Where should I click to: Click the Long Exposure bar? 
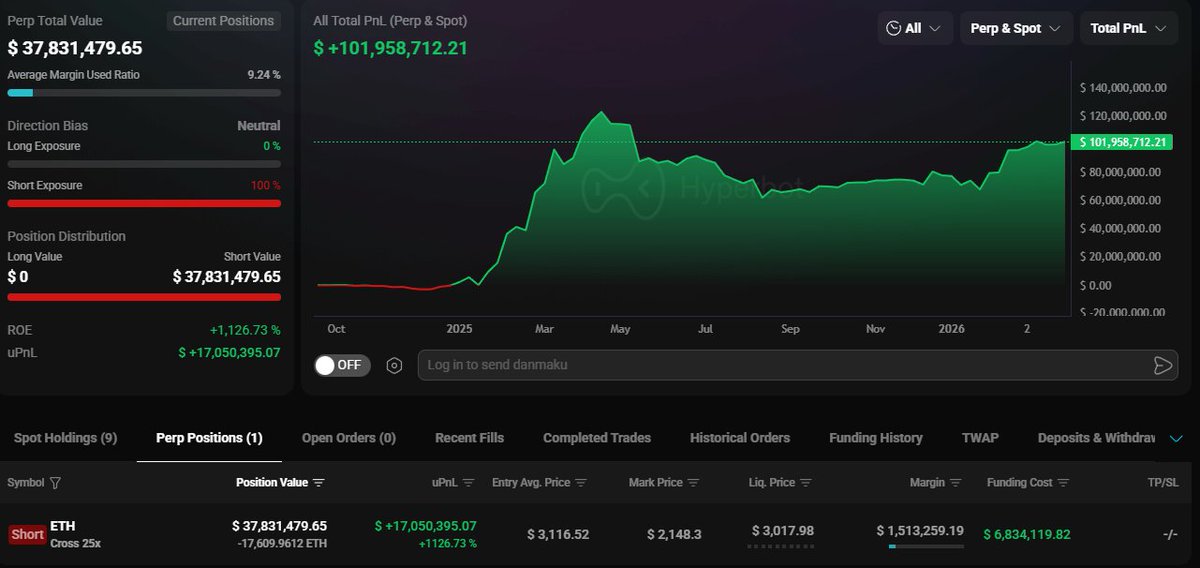point(144,164)
